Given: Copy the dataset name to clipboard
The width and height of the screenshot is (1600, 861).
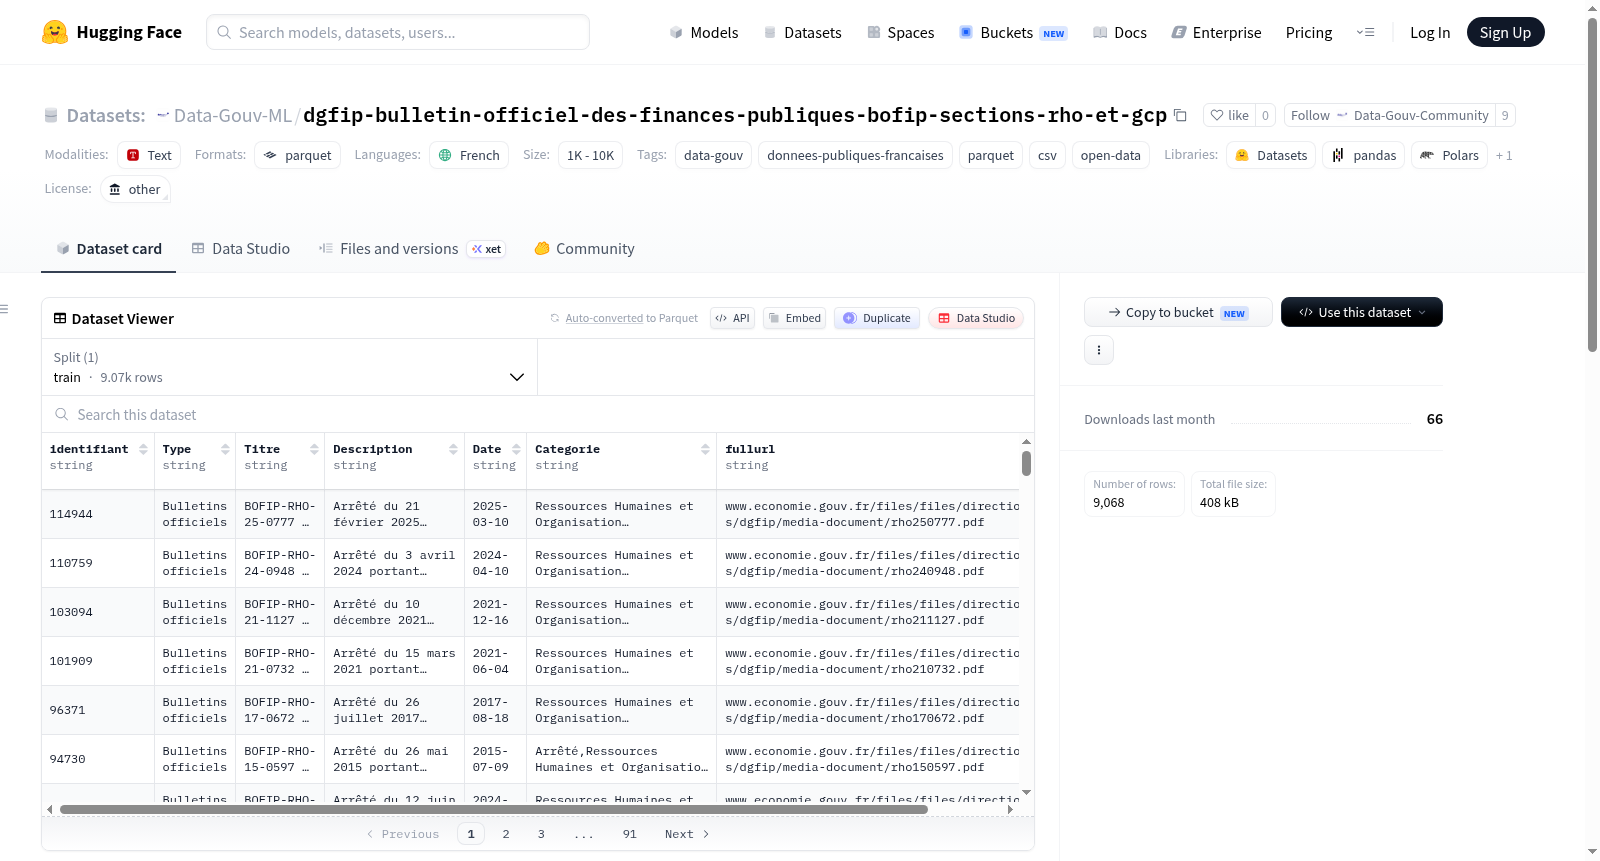Looking at the screenshot, I should [x=1180, y=115].
